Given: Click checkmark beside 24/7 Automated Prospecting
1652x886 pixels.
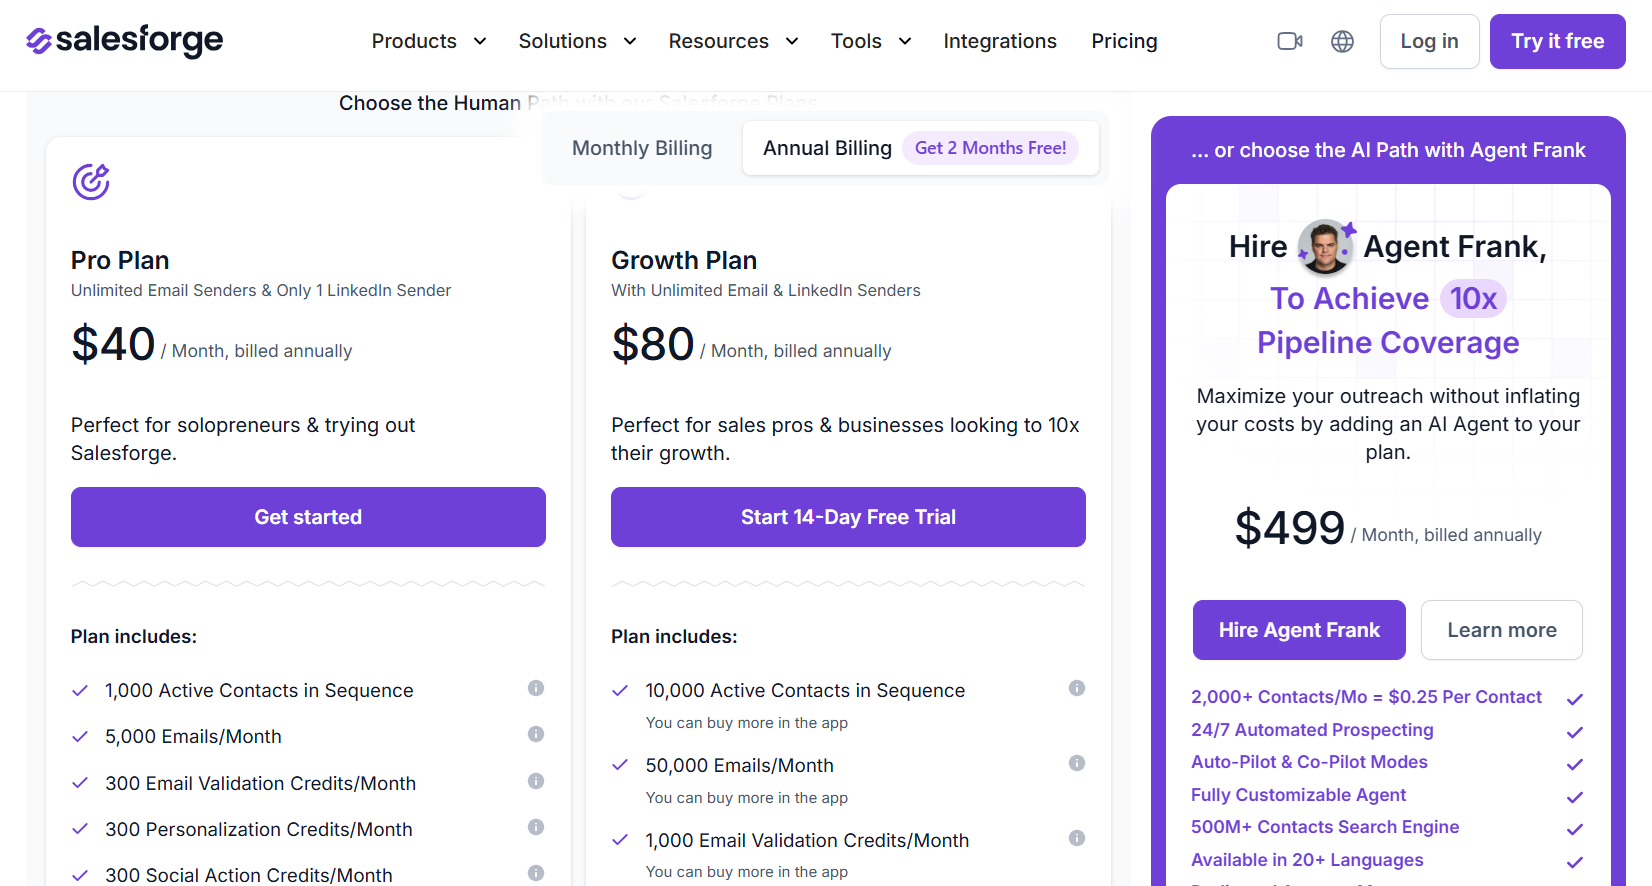Looking at the screenshot, I should coord(1575,732).
